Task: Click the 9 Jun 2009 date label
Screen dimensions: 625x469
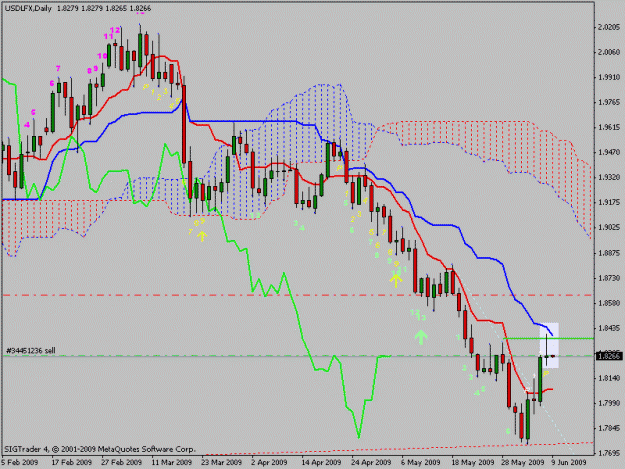Action: 569,462
